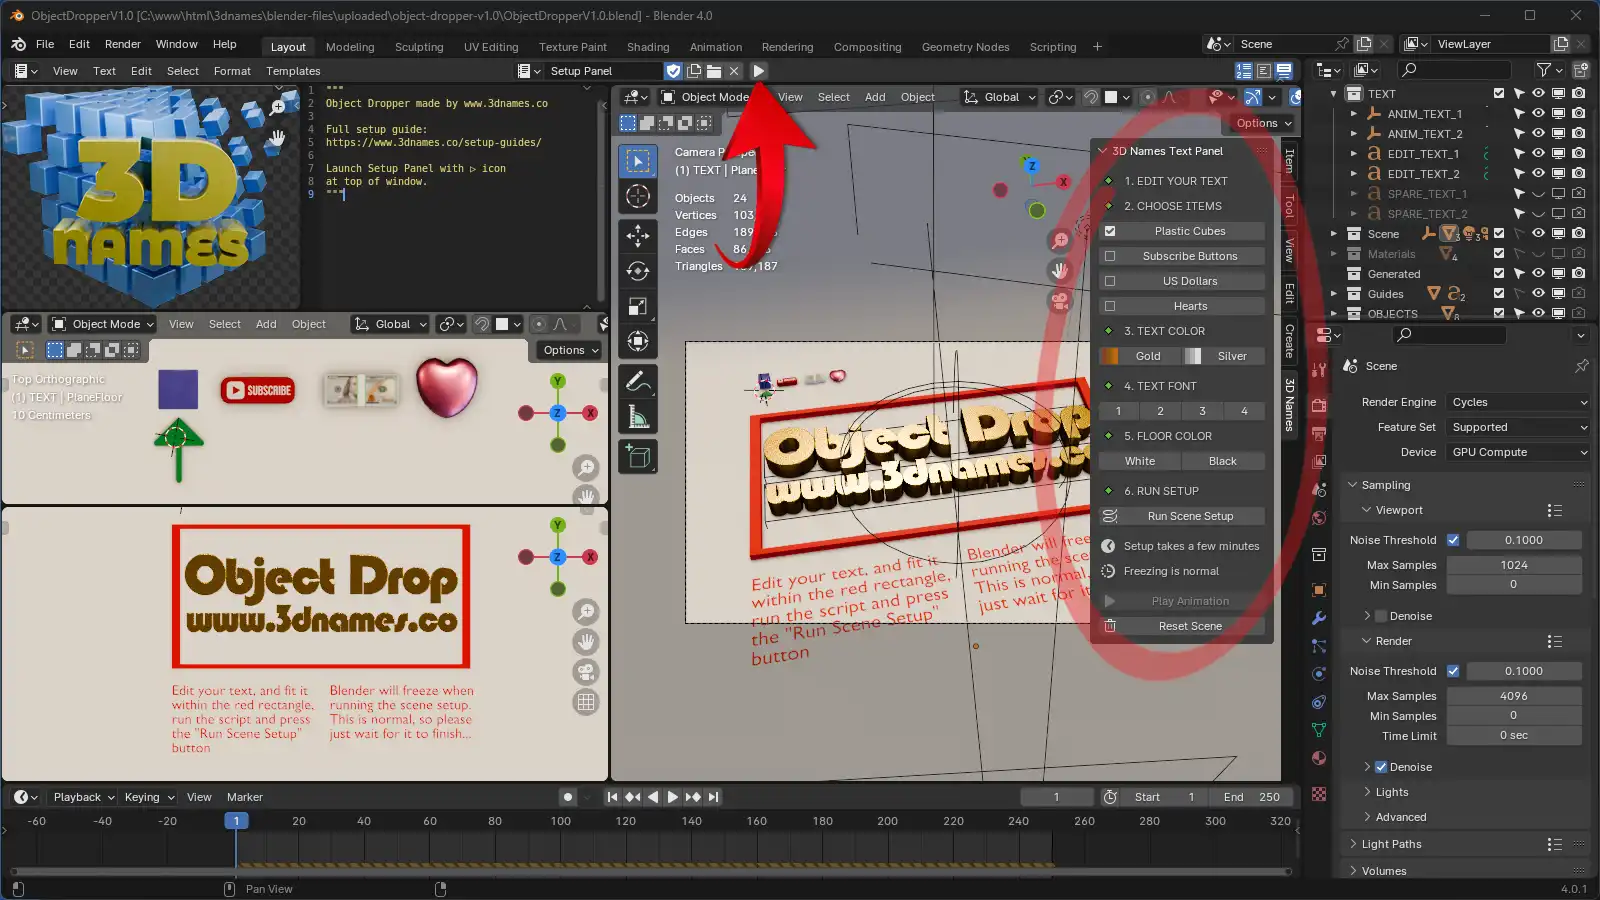
Task: Enable the Hearts checkbox
Action: tap(1110, 306)
